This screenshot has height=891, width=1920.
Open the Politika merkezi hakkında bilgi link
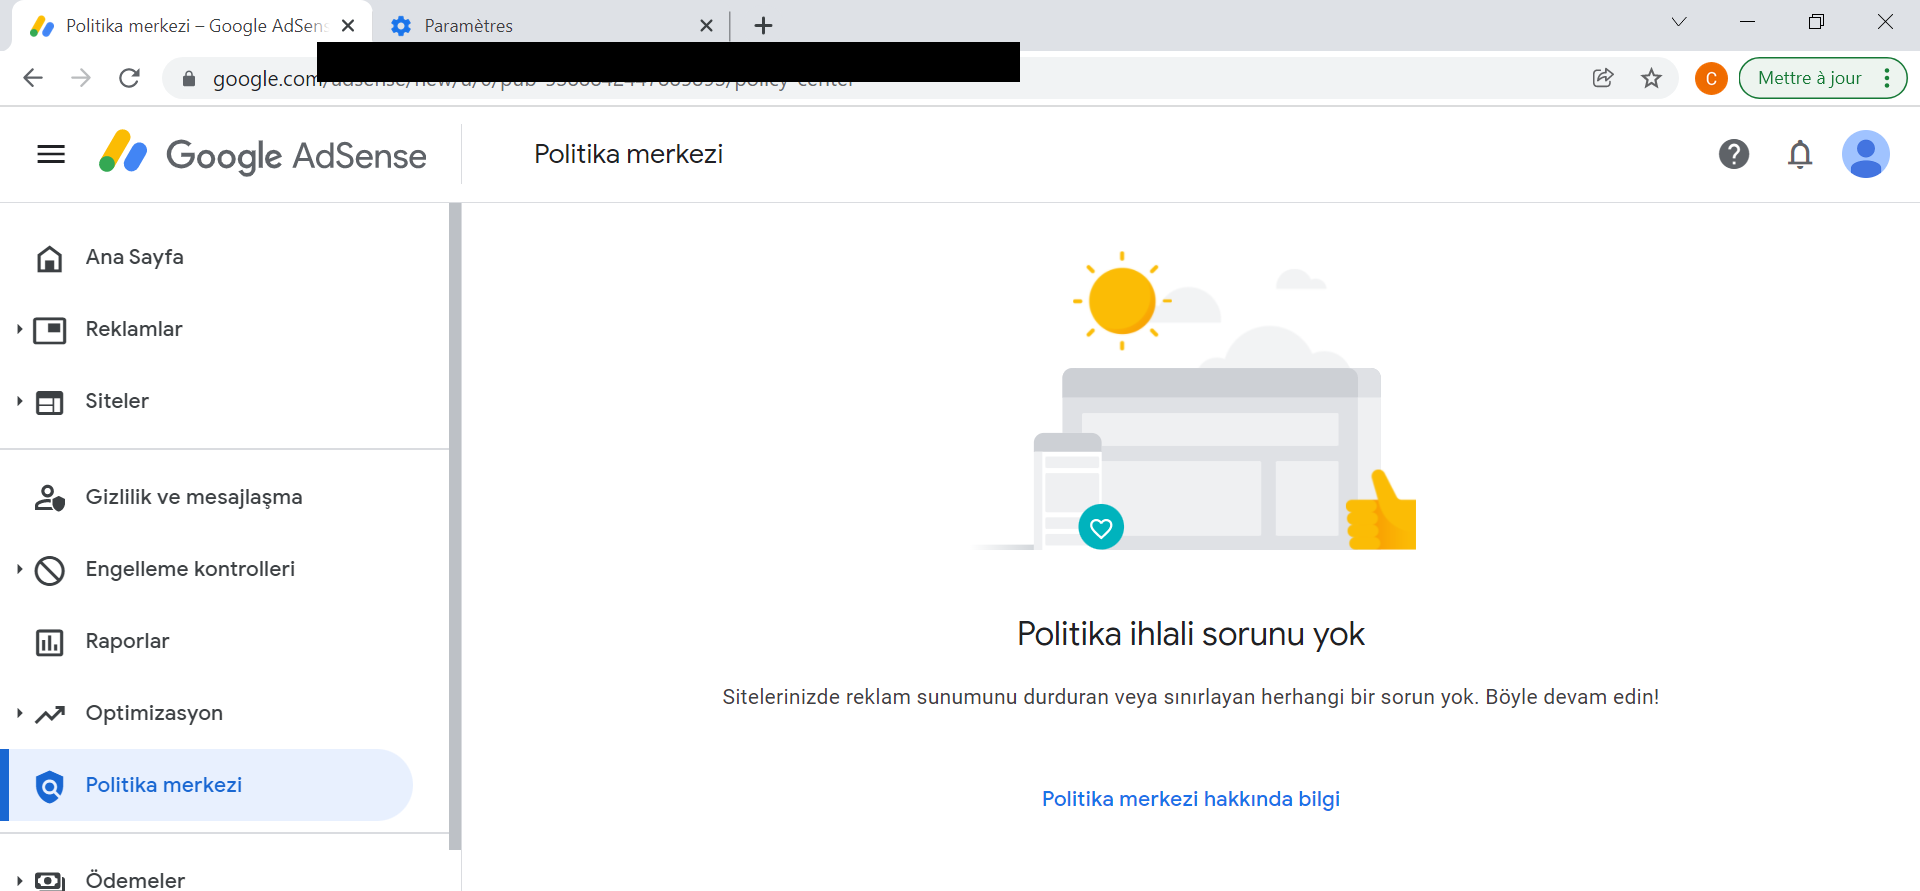(x=1191, y=799)
